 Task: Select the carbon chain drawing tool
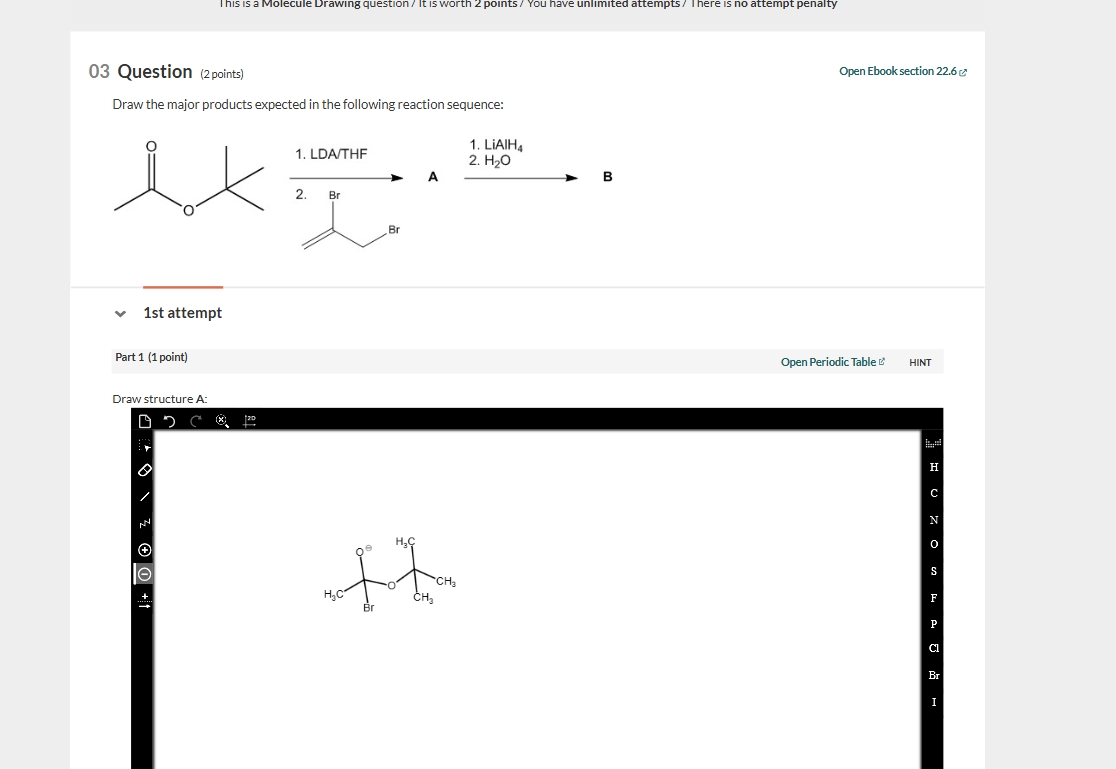tap(144, 523)
